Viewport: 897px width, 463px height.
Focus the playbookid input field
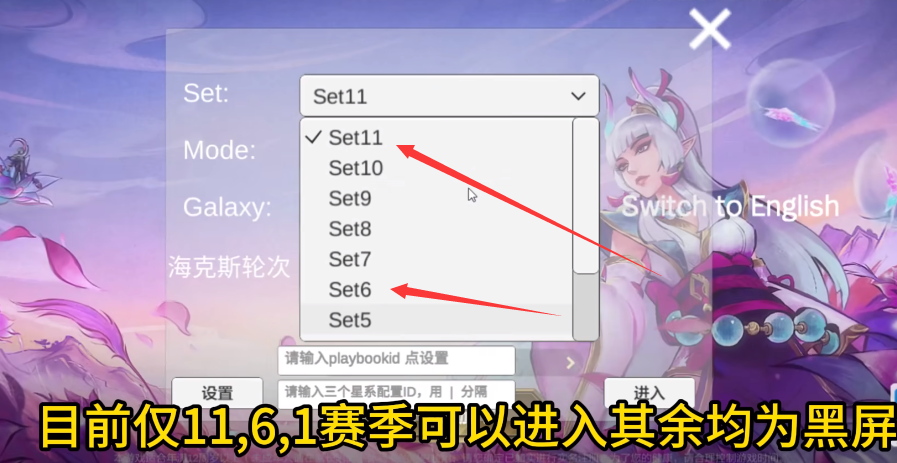coord(396,360)
